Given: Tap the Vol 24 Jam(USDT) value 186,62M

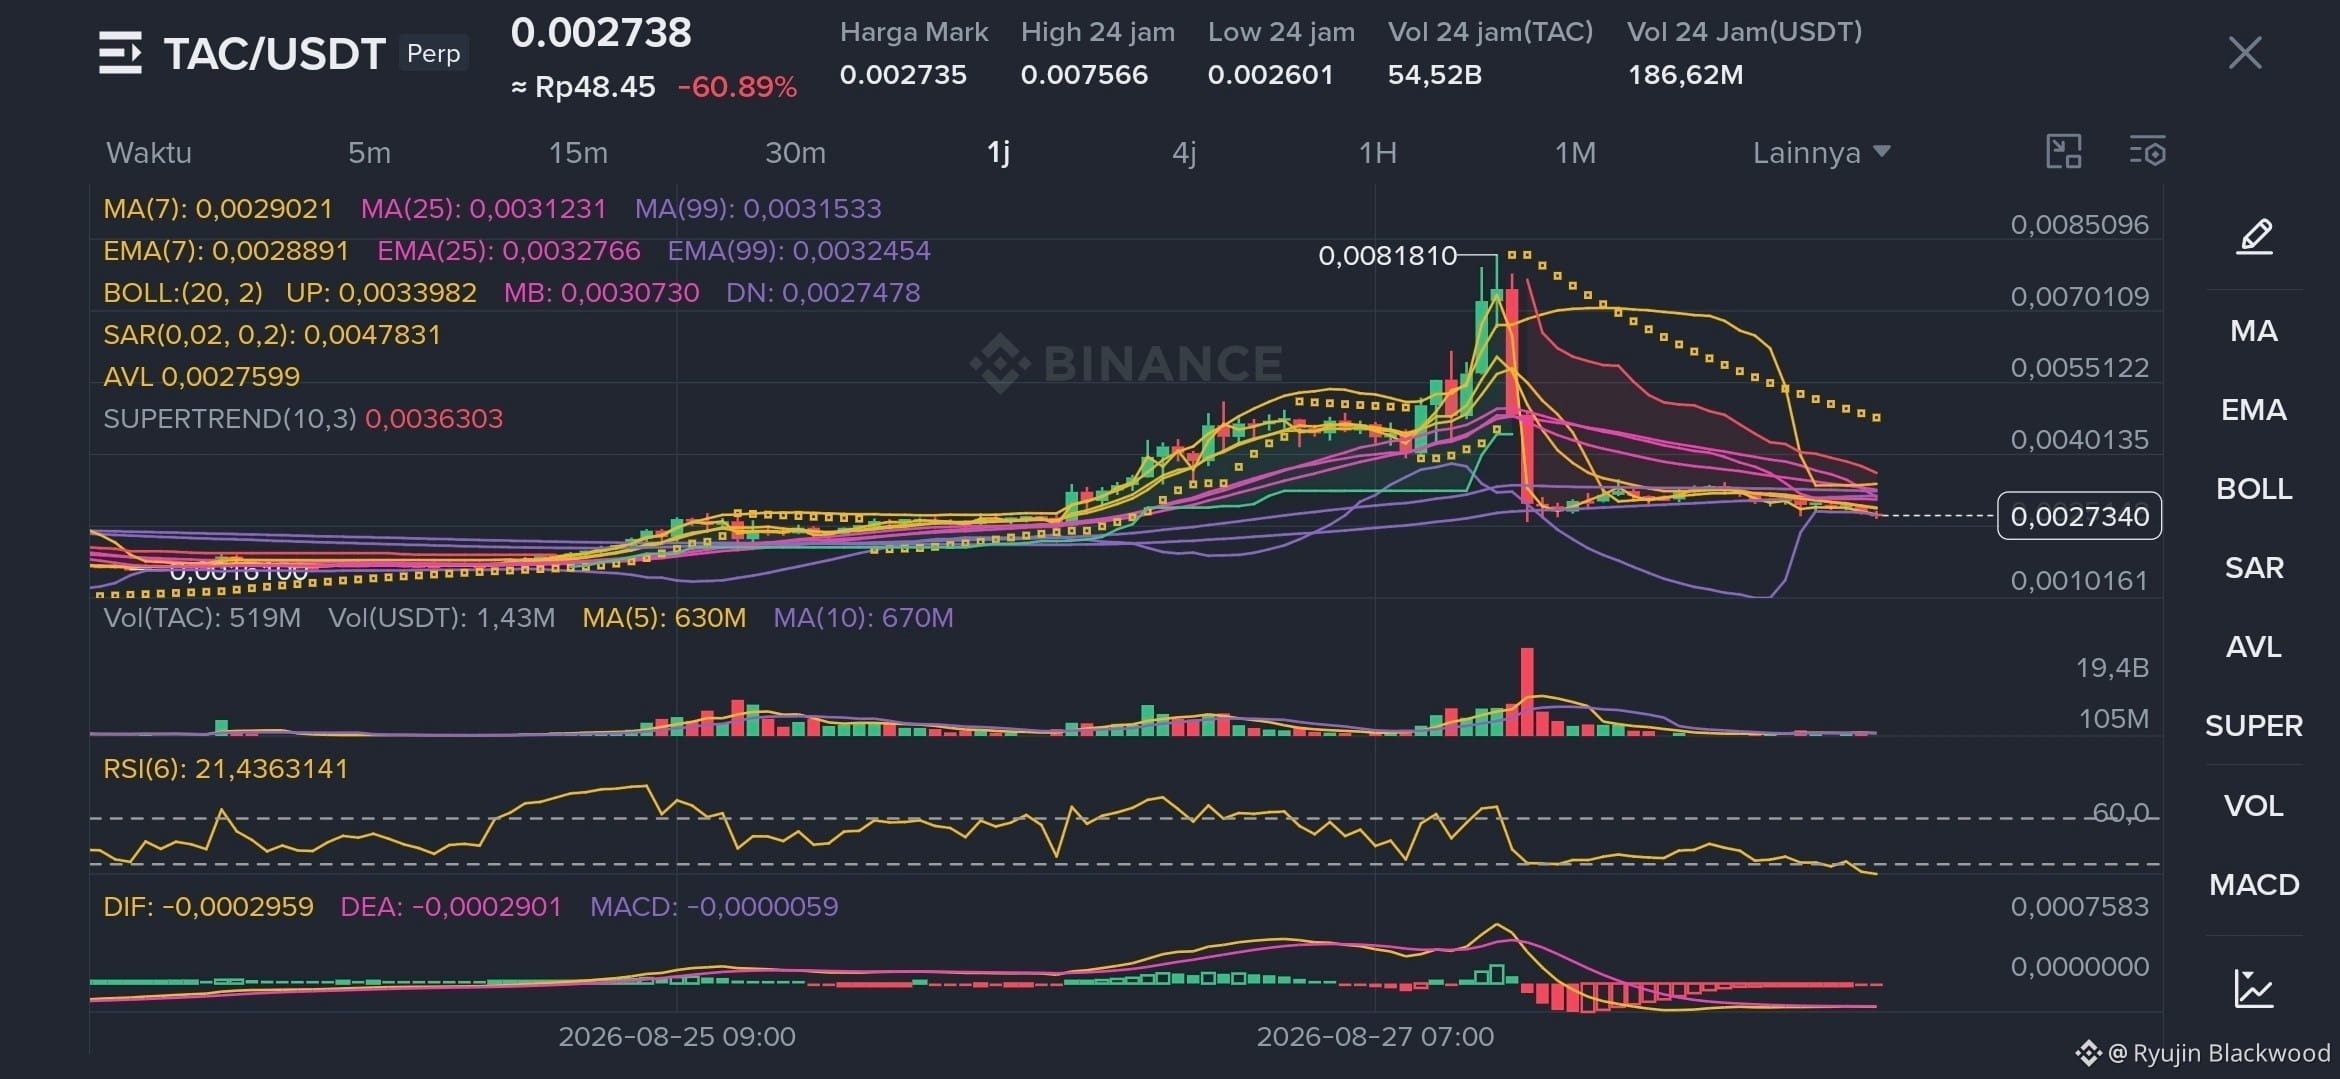Looking at the screenshot, I should [1685, 75].
